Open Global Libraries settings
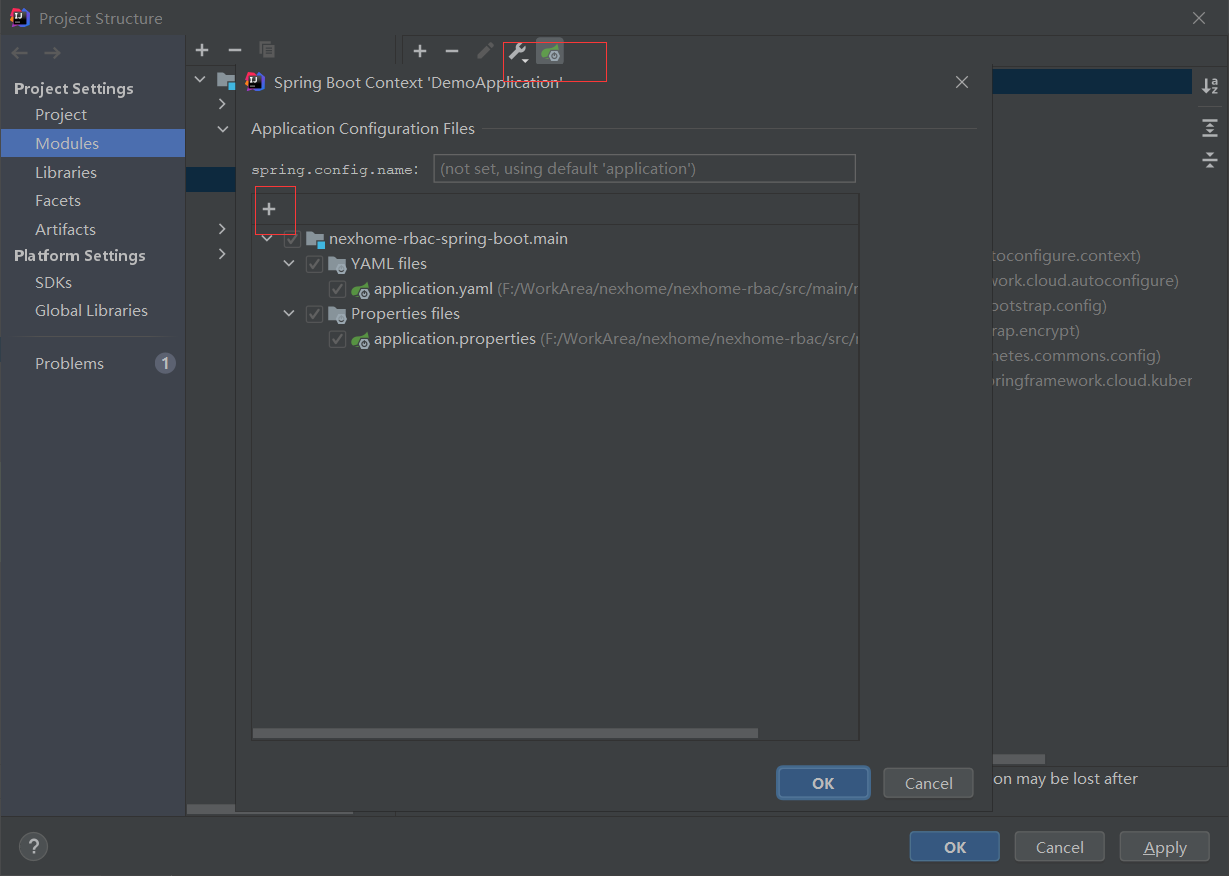The width and height of the screenshot is (1229, 876). [91, 310]
